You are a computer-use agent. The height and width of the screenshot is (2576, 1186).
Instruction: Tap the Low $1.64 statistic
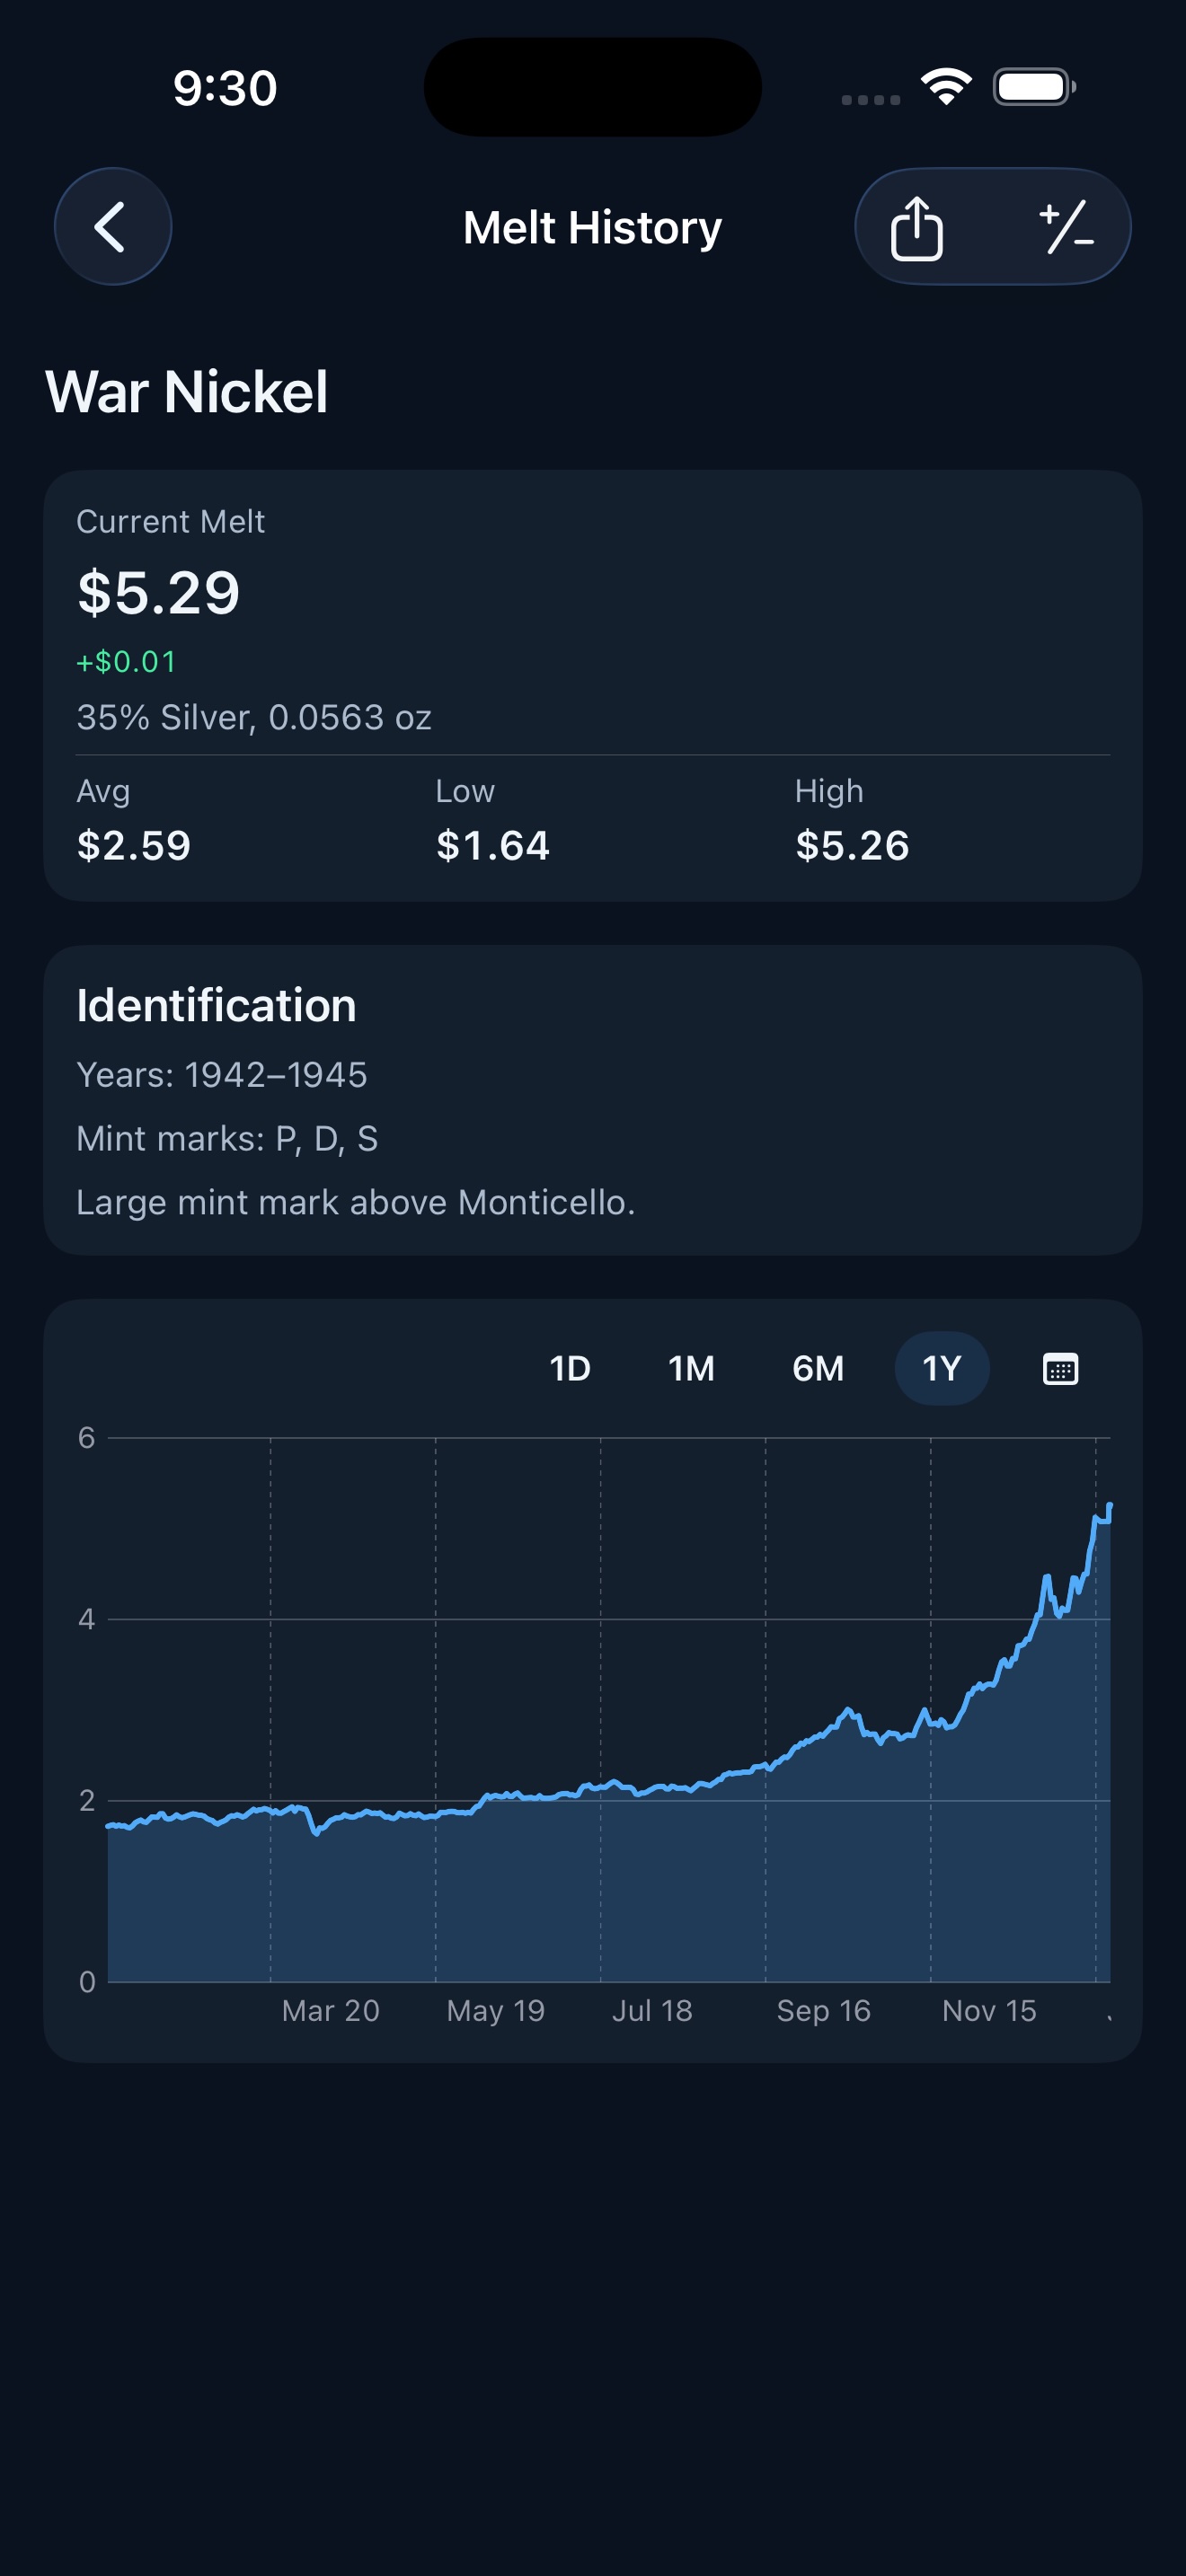(x=493, y=845)
